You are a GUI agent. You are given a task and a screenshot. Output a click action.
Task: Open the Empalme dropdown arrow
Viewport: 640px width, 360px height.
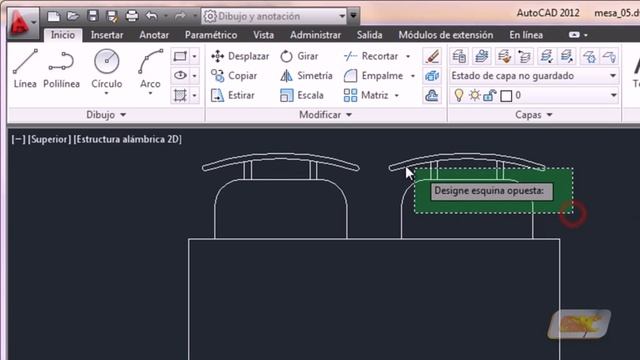coord(413,76)
